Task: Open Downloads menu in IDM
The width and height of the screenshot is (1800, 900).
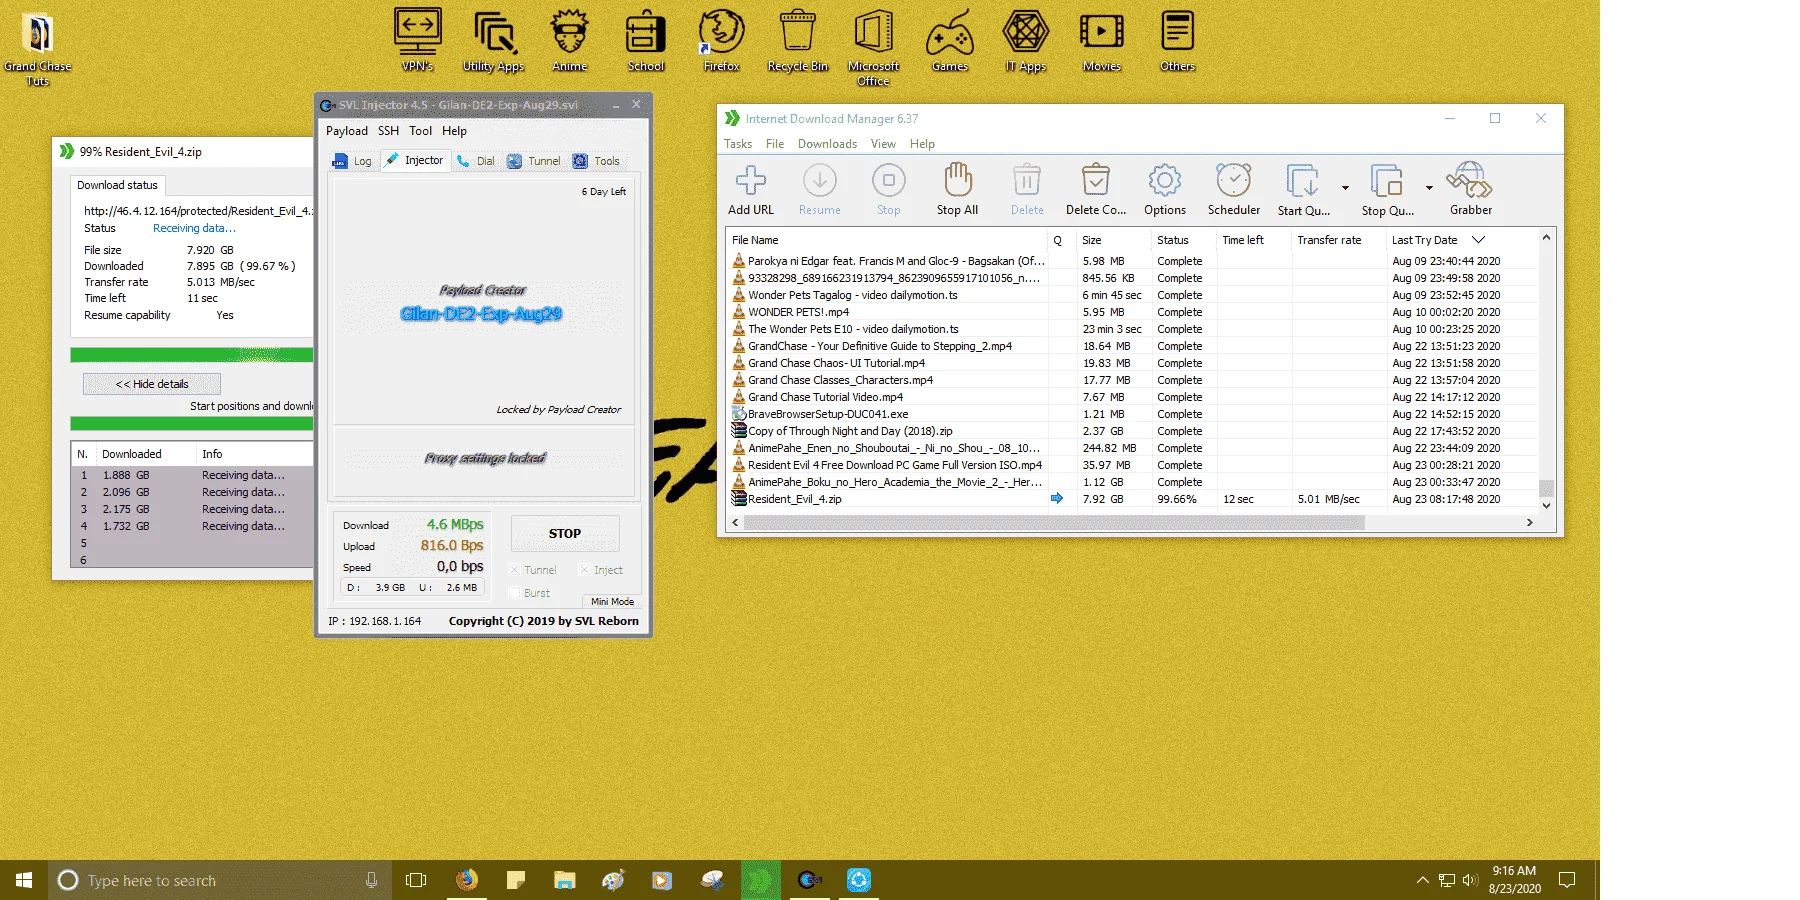Action: click(x=827, y=144)
